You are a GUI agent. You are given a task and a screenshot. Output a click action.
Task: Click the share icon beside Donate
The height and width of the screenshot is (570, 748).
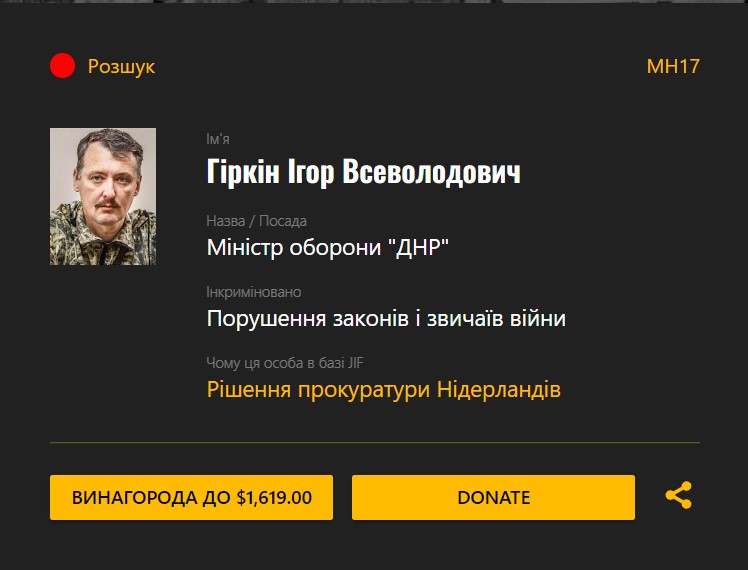point(678,495)
